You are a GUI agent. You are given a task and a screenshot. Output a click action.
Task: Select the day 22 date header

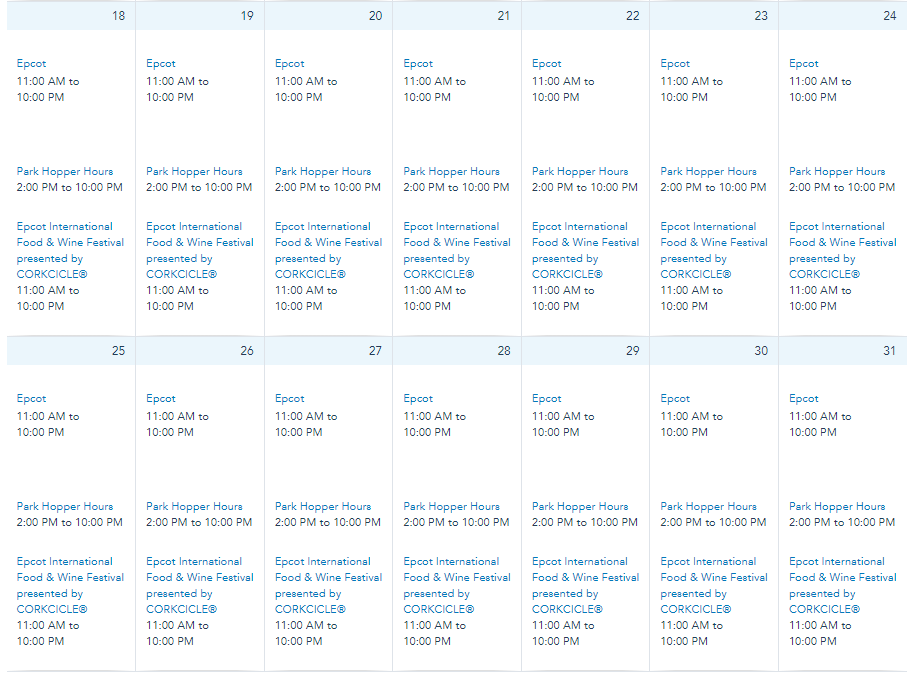pyautogui.click(x=586, y=16)
